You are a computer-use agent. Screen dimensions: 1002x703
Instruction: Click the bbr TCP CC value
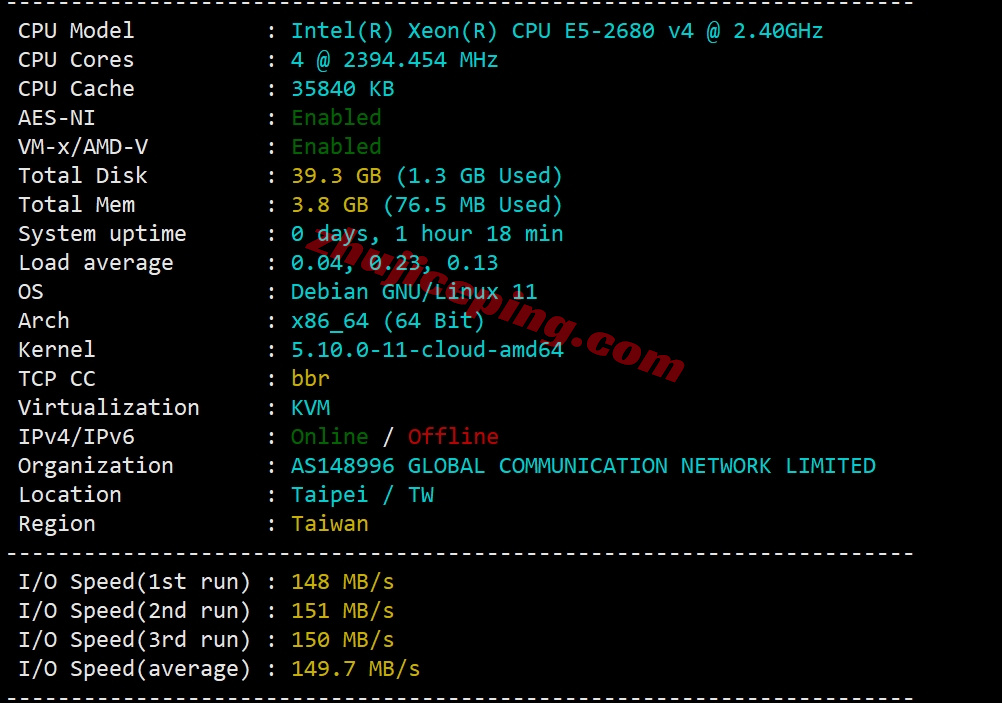click(310, 379)
